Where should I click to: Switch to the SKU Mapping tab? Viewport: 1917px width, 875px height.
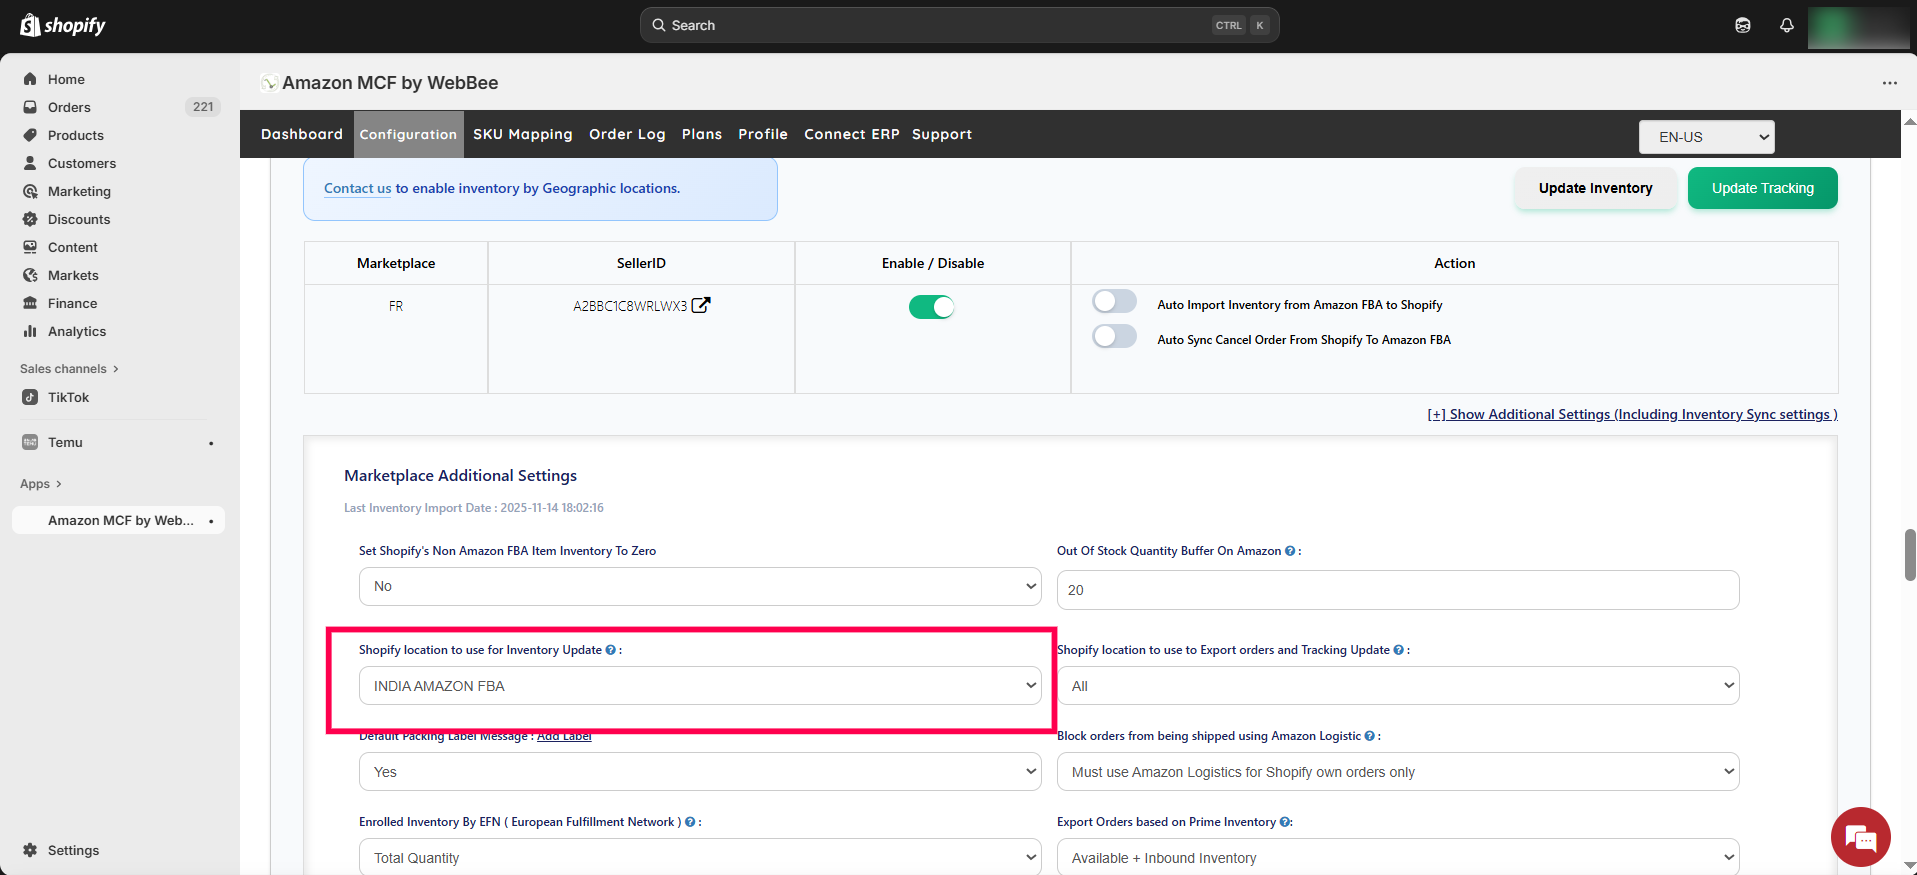pos(522,134)
